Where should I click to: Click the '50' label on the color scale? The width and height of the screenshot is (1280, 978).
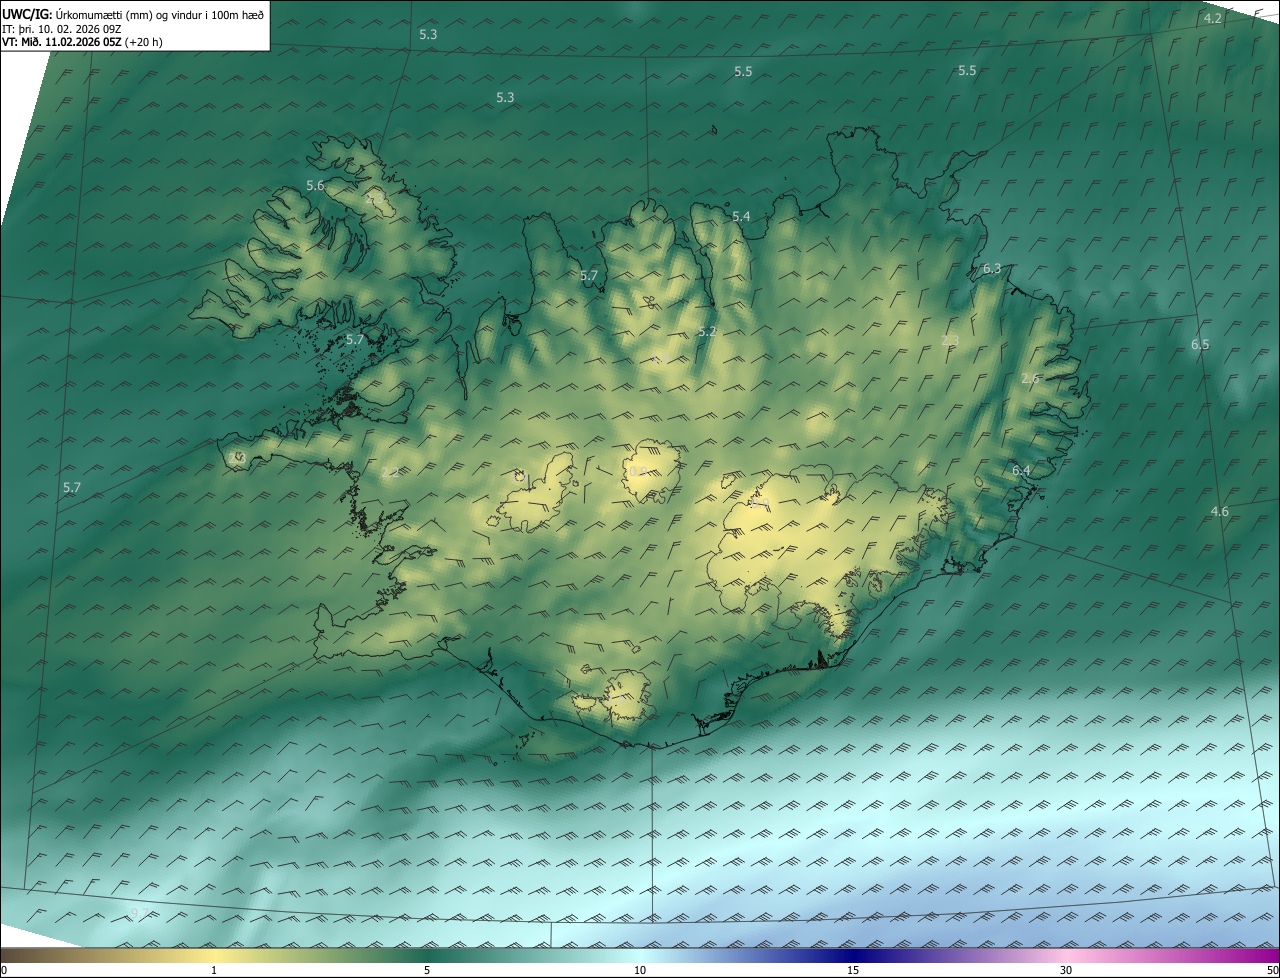tap(1272, 971)
